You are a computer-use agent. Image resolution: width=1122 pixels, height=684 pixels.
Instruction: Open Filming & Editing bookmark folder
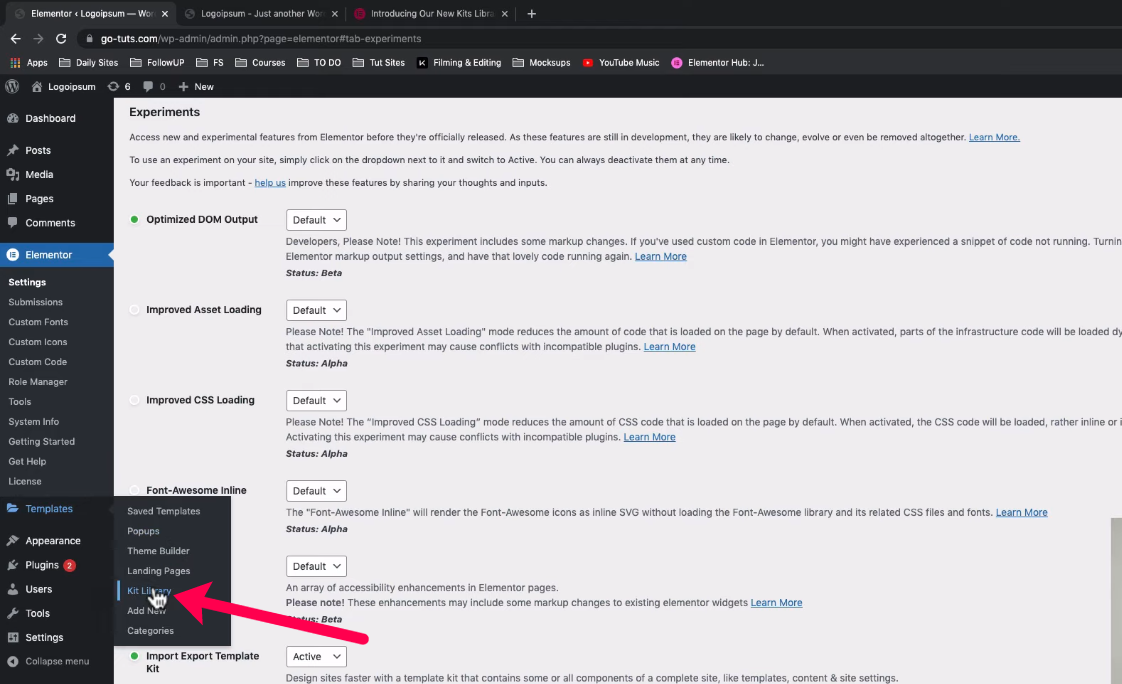click(459, 63)
